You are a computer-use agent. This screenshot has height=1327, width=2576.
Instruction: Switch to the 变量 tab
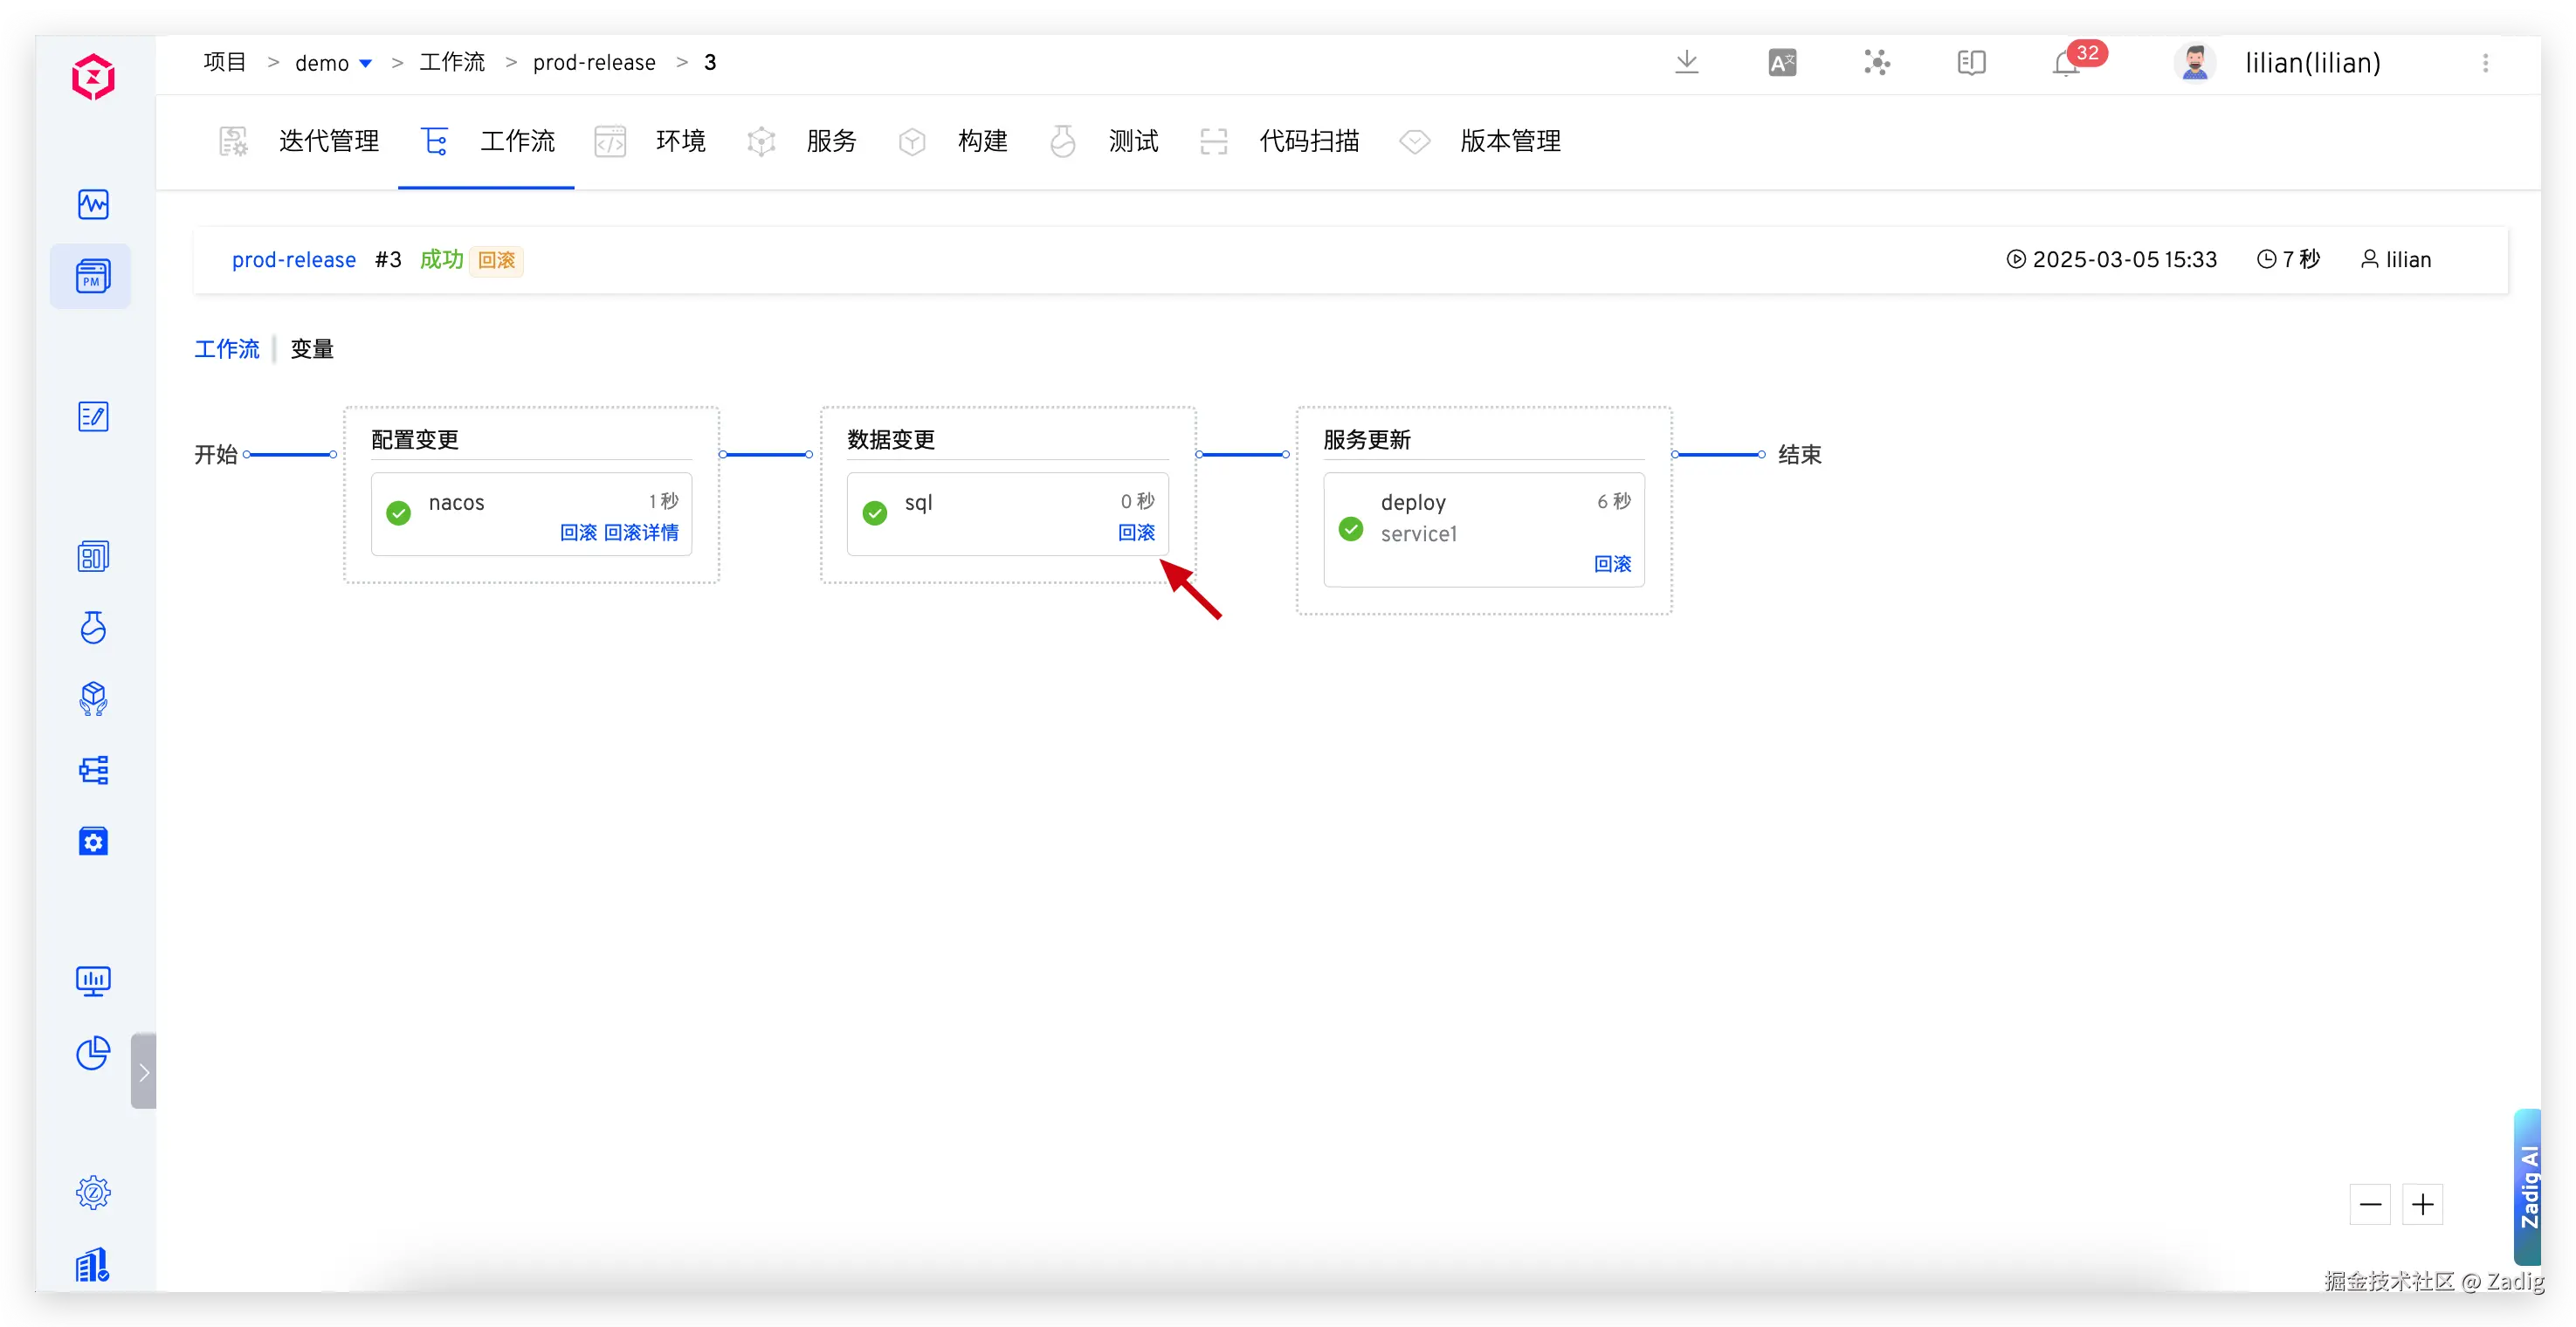[312, 349]
